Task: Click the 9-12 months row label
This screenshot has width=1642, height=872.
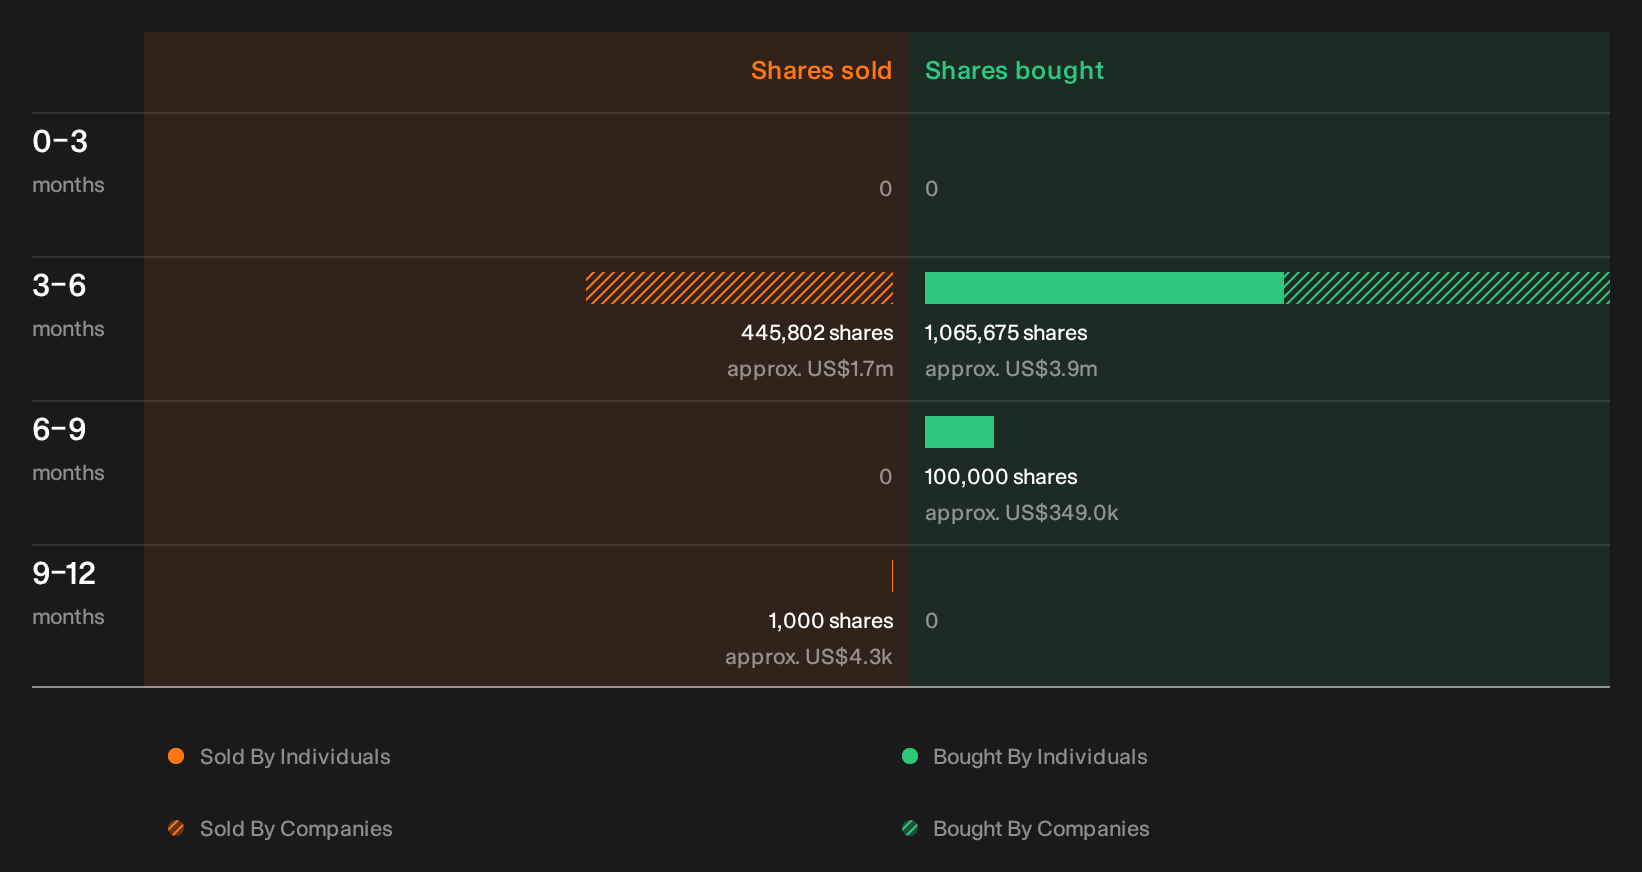Action: click(68, 593)
